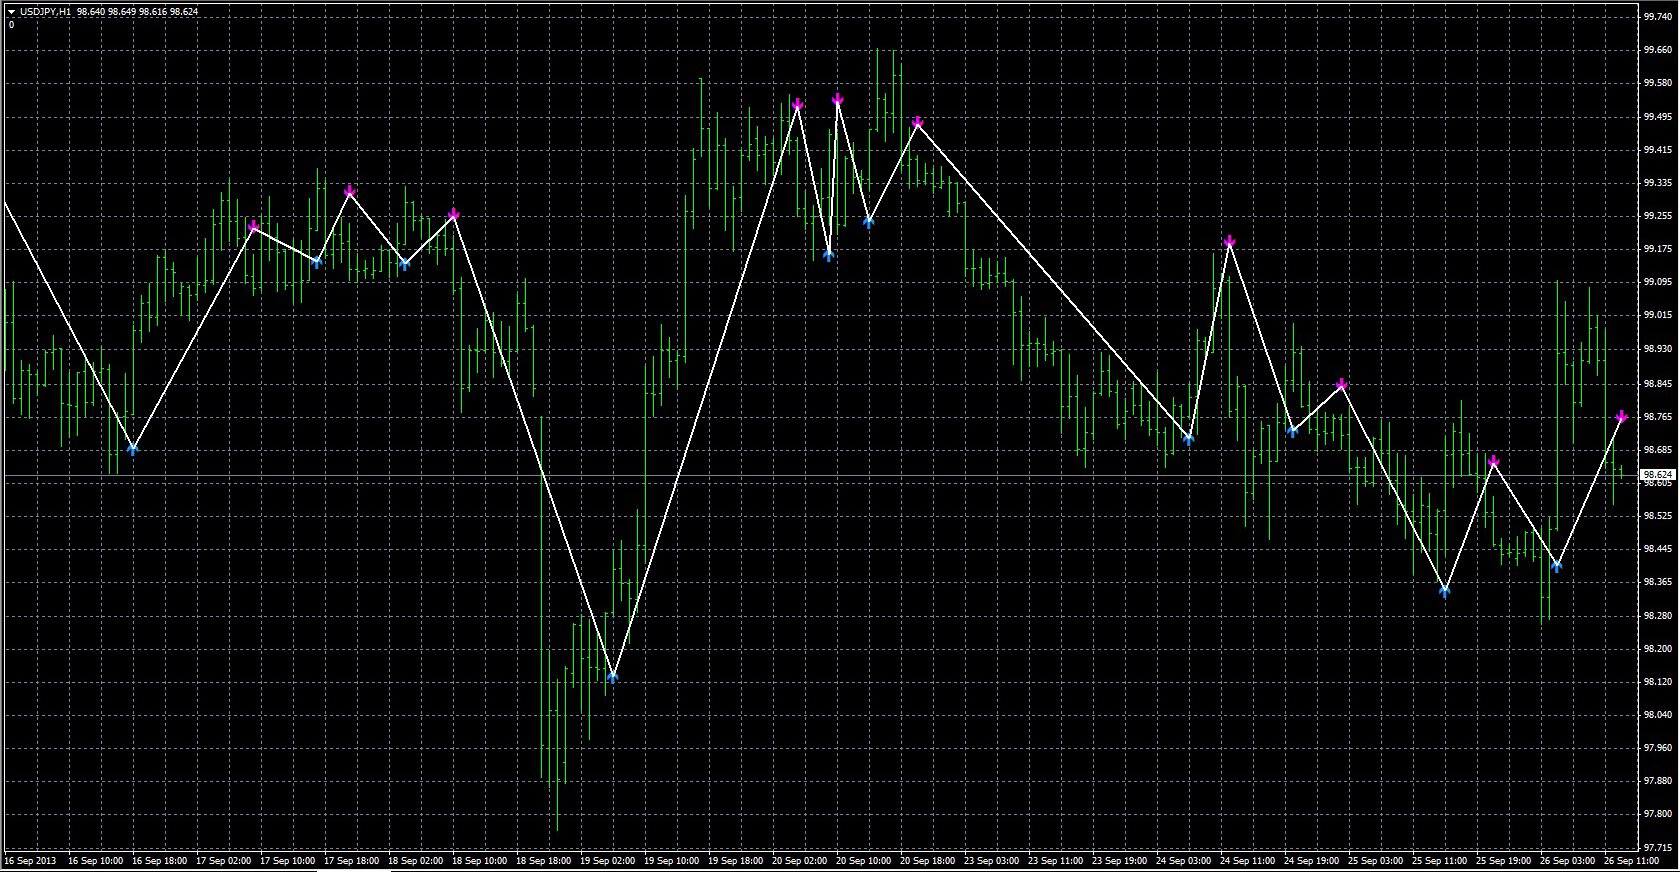Viewport: 1680px width, 872px height.
Task: Click the 98.200 price scale label
Action: coord(1657,649)
